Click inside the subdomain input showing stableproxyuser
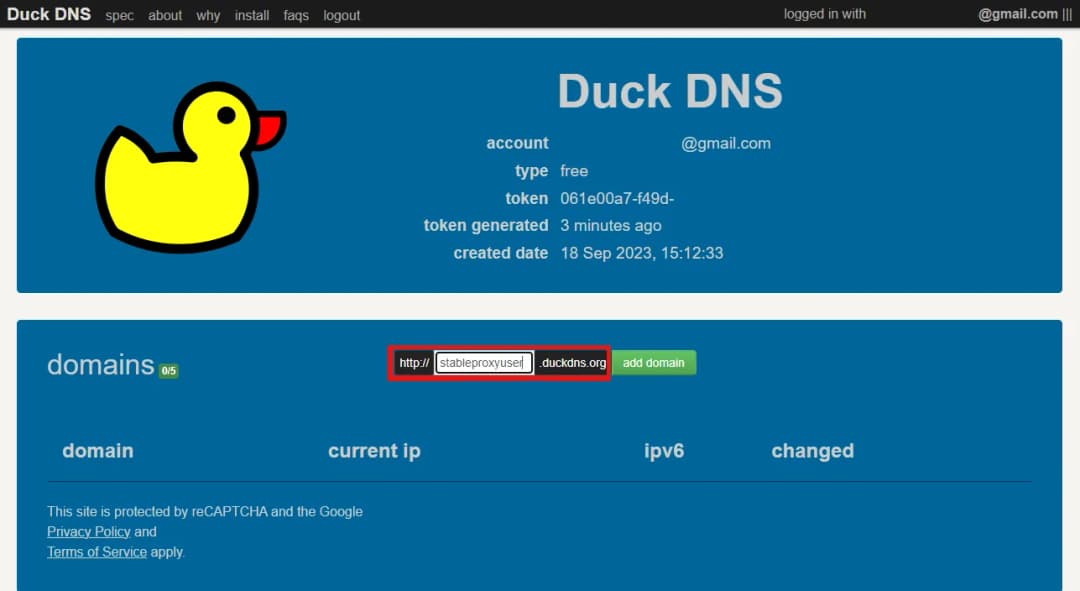 484,363
